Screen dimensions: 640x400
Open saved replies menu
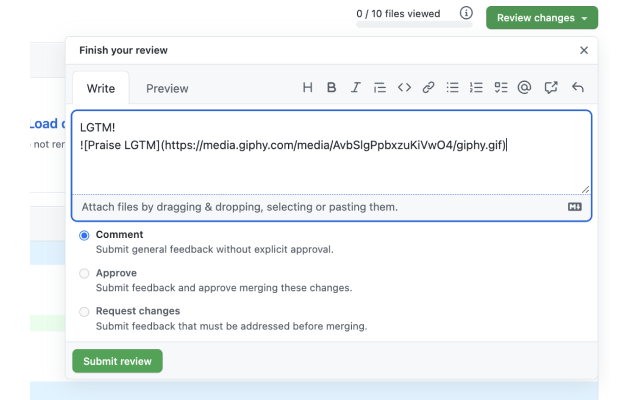coord(577,88)
